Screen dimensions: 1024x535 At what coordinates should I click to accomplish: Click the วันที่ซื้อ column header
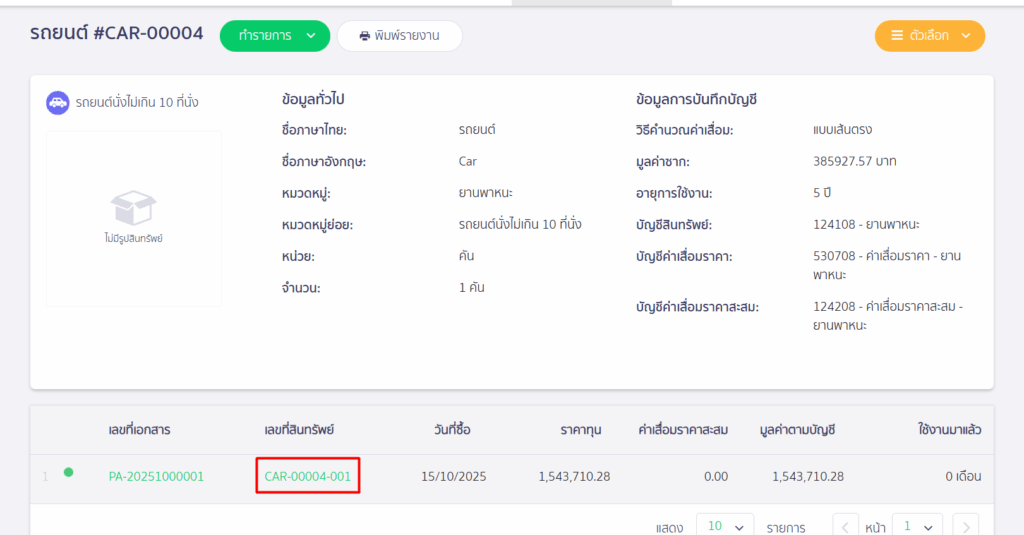click(x=452, y=430)
